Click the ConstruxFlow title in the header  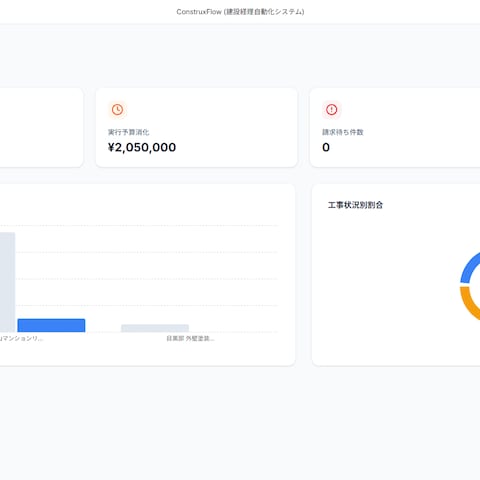click(240, 12)
